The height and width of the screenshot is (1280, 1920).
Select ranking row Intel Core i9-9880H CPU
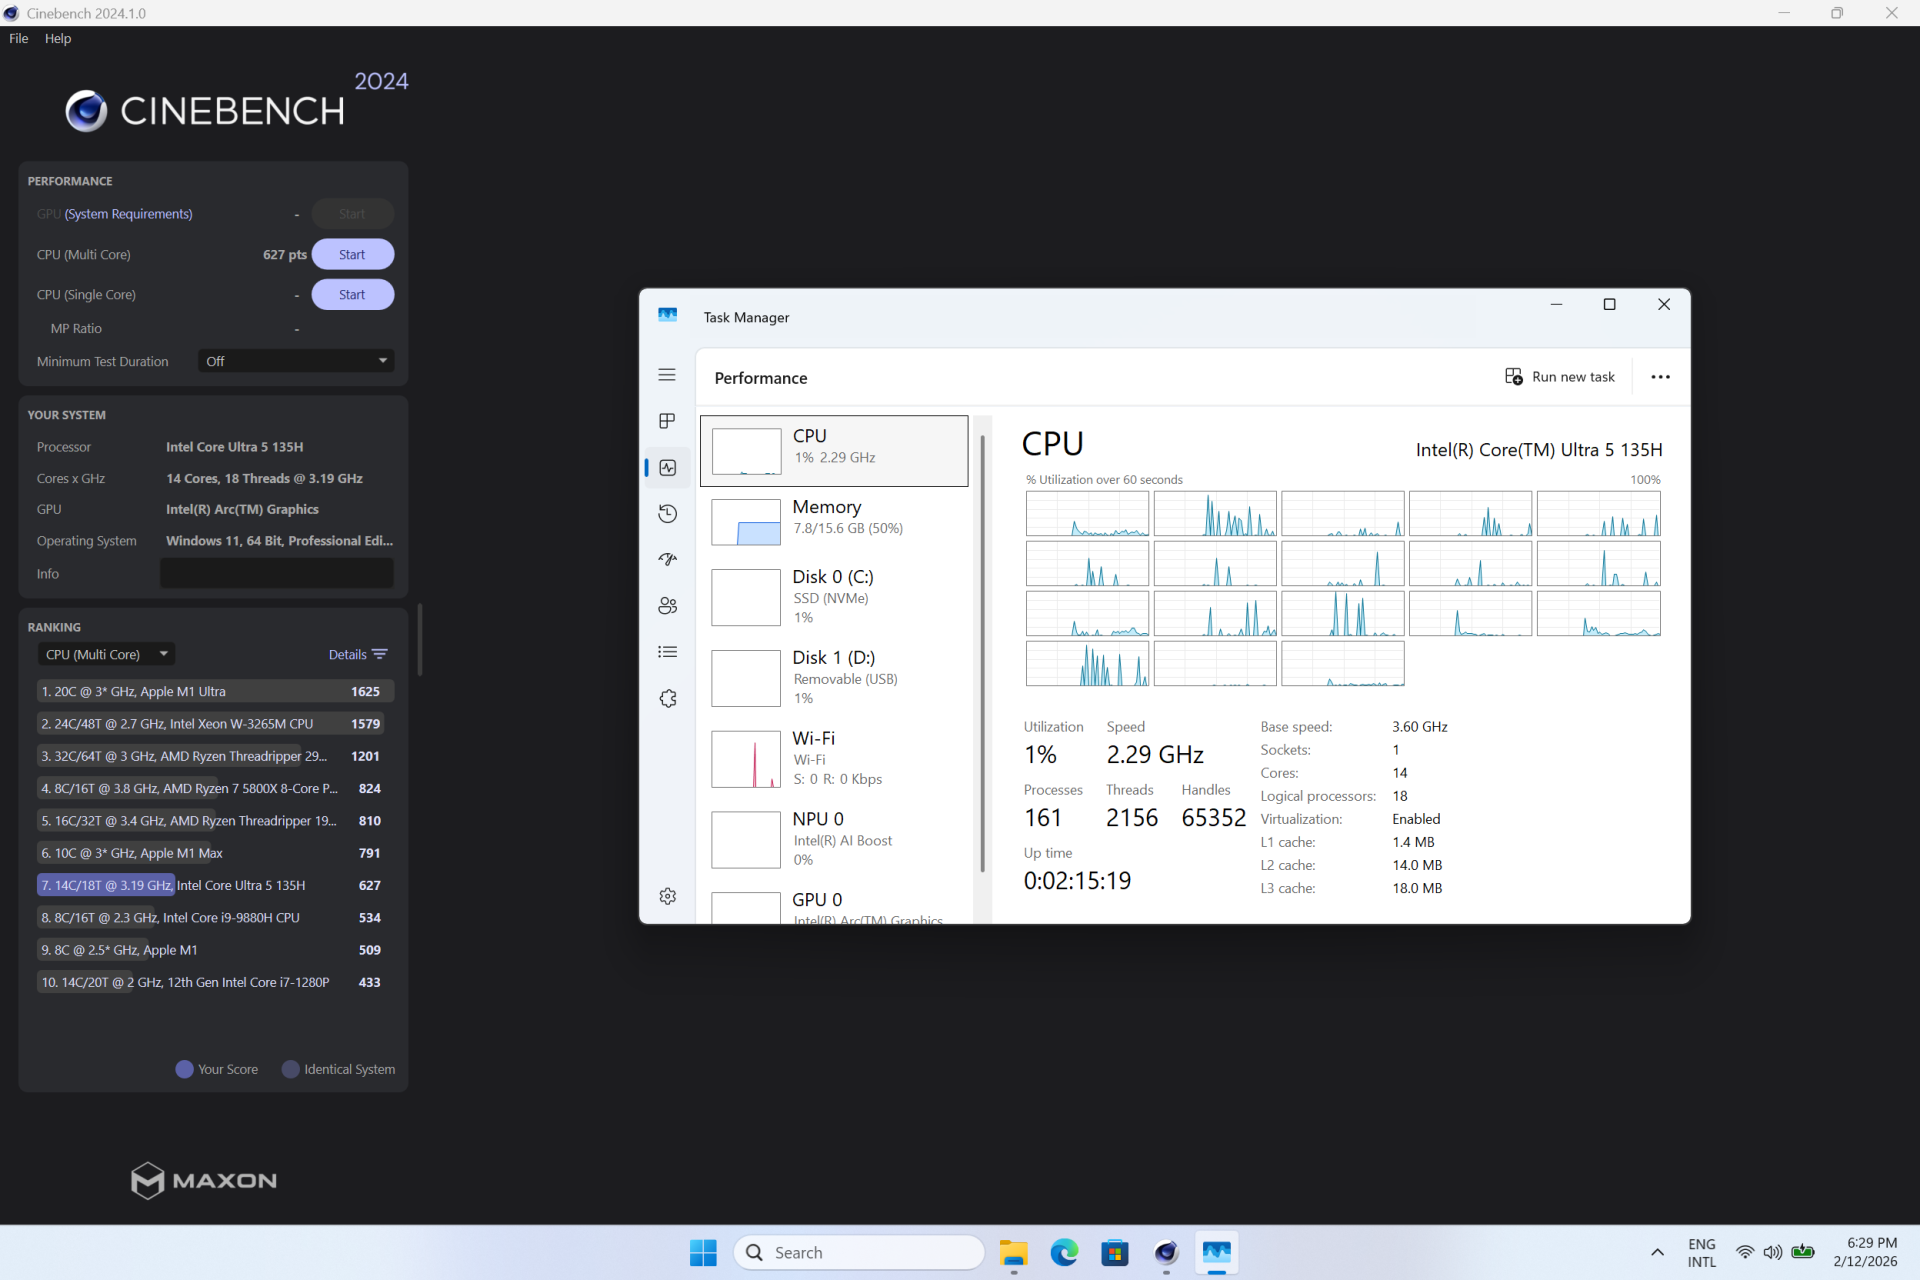[x=215, y=917]
